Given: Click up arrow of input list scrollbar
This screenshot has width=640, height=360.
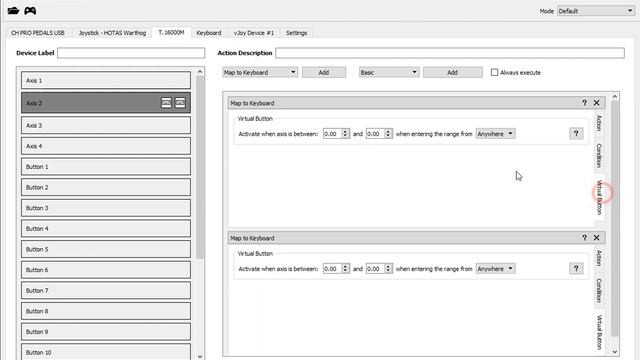Looking at the screenshot, I should (200, 72).
